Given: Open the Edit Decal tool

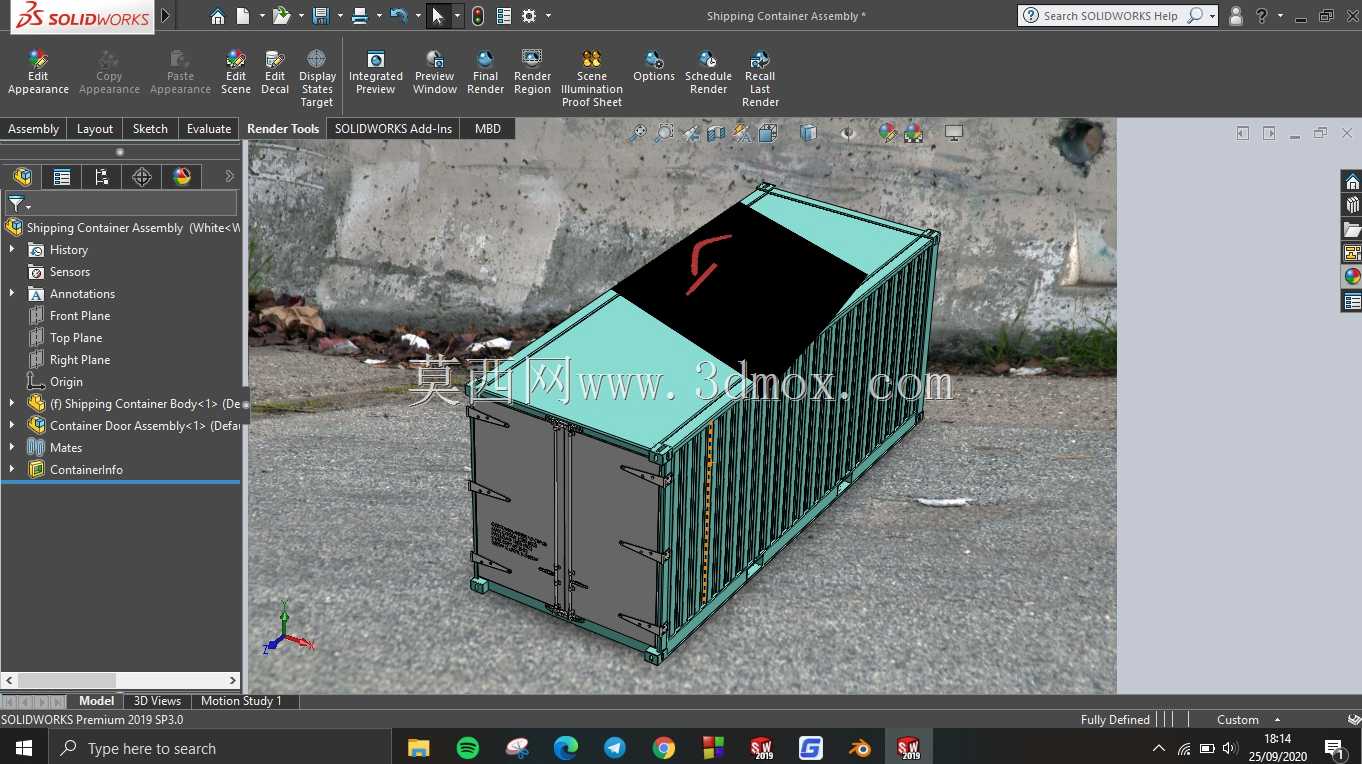Looking at the screenshot, I should point(275,73).
